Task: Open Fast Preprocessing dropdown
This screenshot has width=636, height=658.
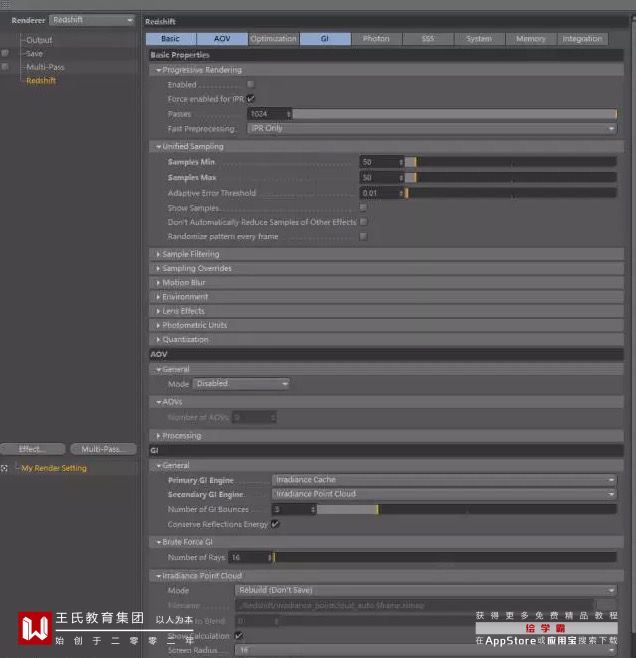Action: 432,128
